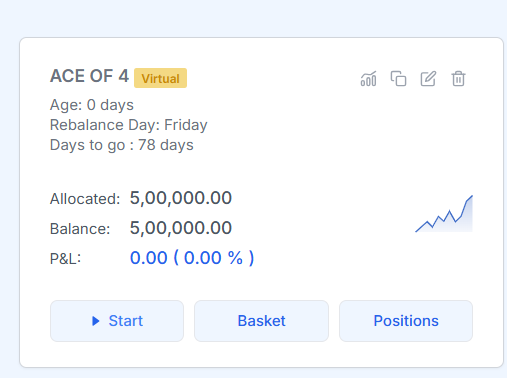
Task: Click the Allocated label
Action: click(x=85, y=199)
